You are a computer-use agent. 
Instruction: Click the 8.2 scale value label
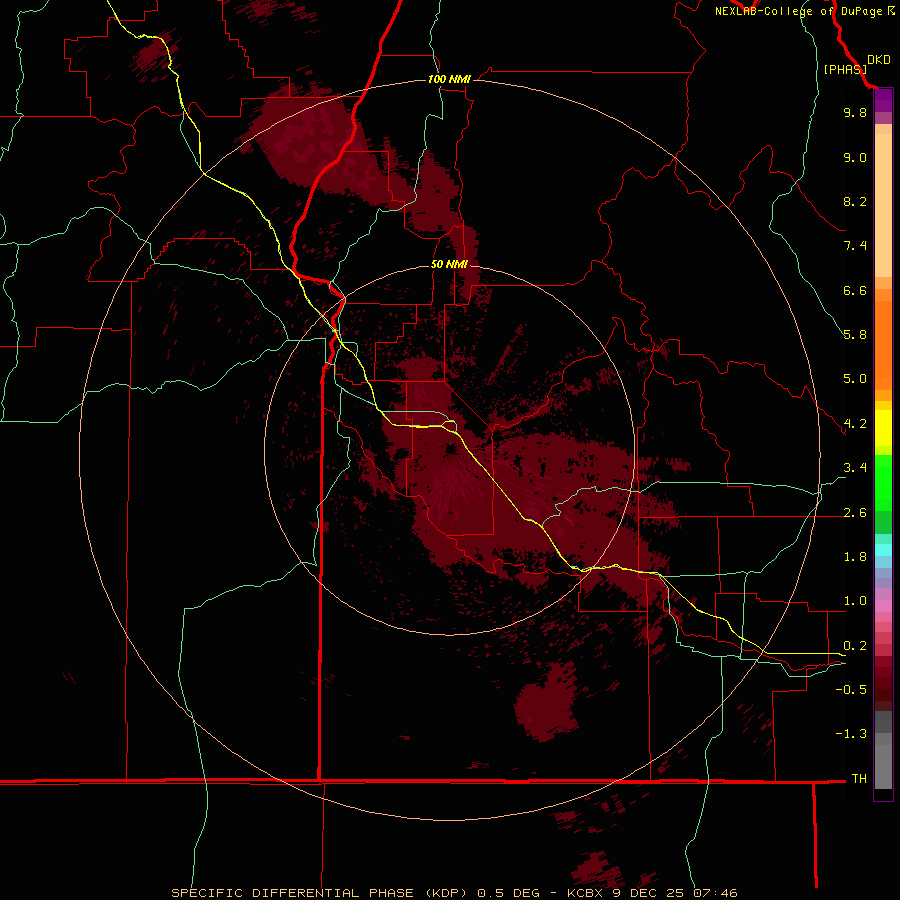point(855,201)
